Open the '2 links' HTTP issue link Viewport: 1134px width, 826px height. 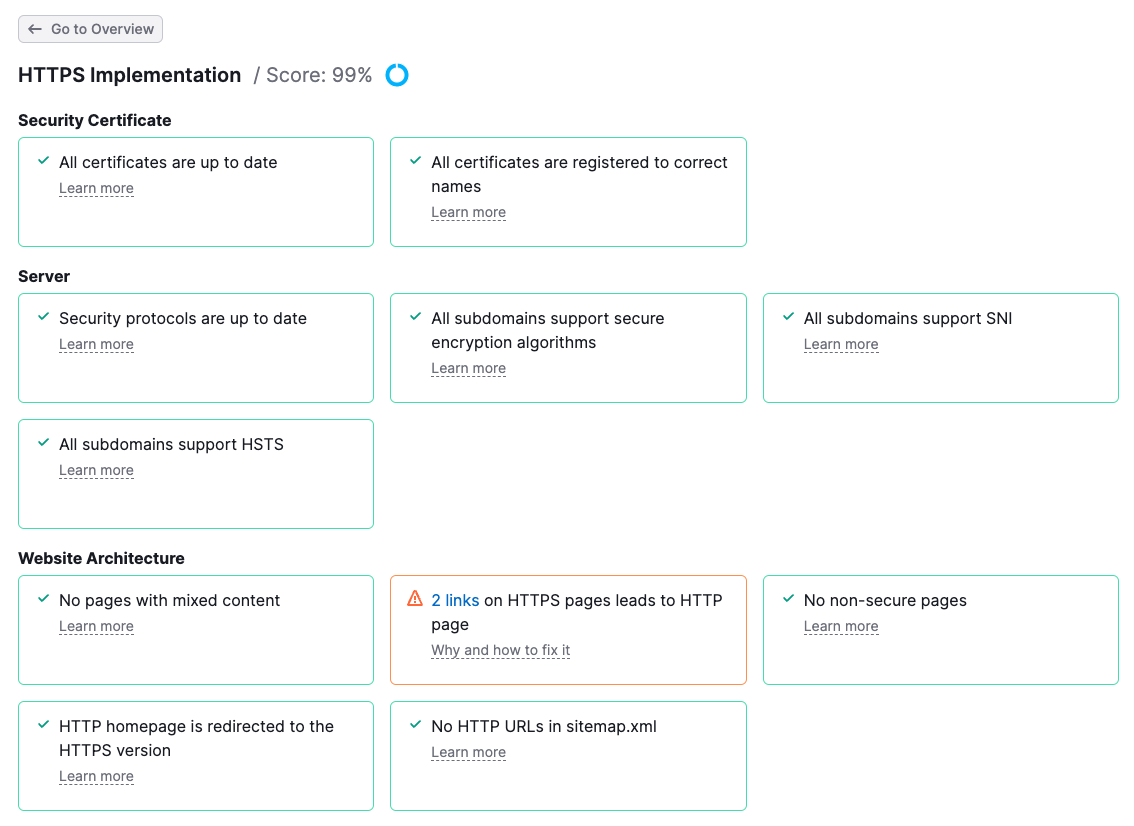[x=455, y=600]
